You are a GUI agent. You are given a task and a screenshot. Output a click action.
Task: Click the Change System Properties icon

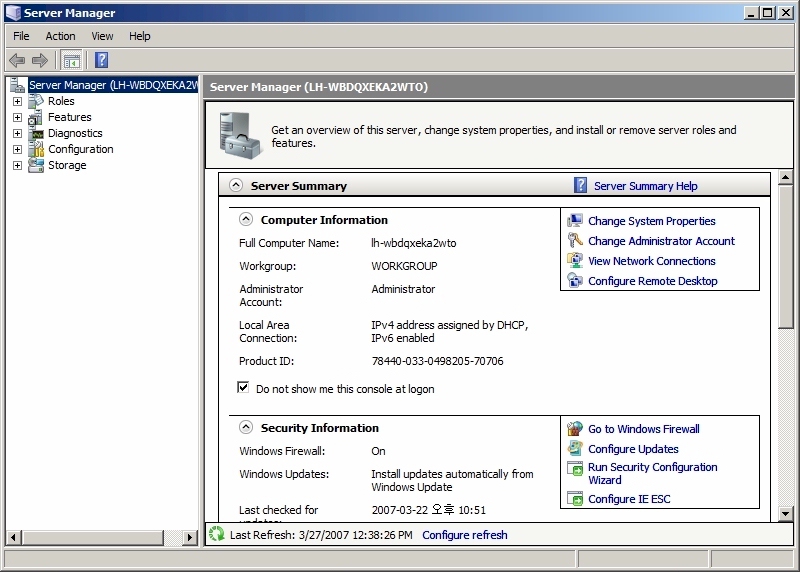pos(575,220)
